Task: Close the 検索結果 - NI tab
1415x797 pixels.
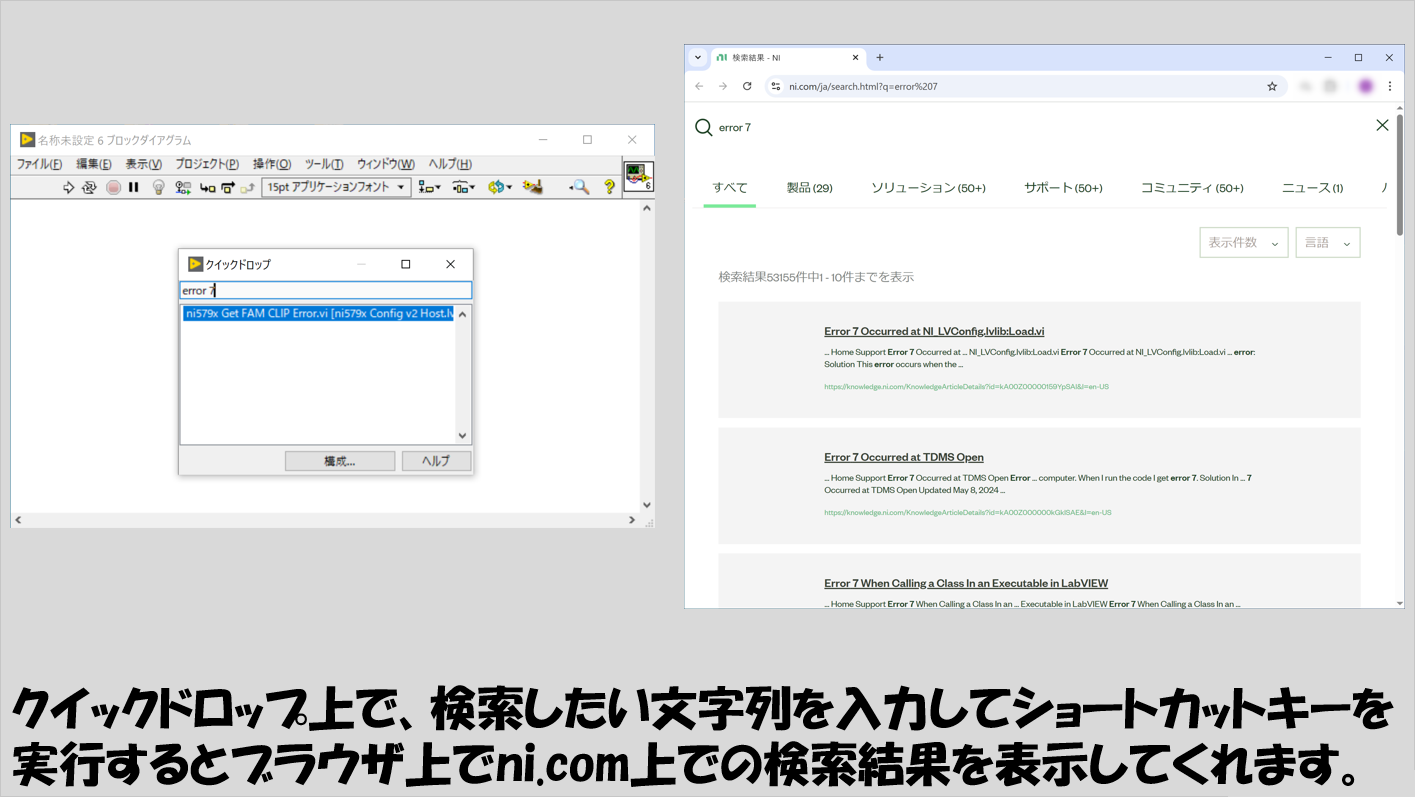Action: click(x=854, y=58)
